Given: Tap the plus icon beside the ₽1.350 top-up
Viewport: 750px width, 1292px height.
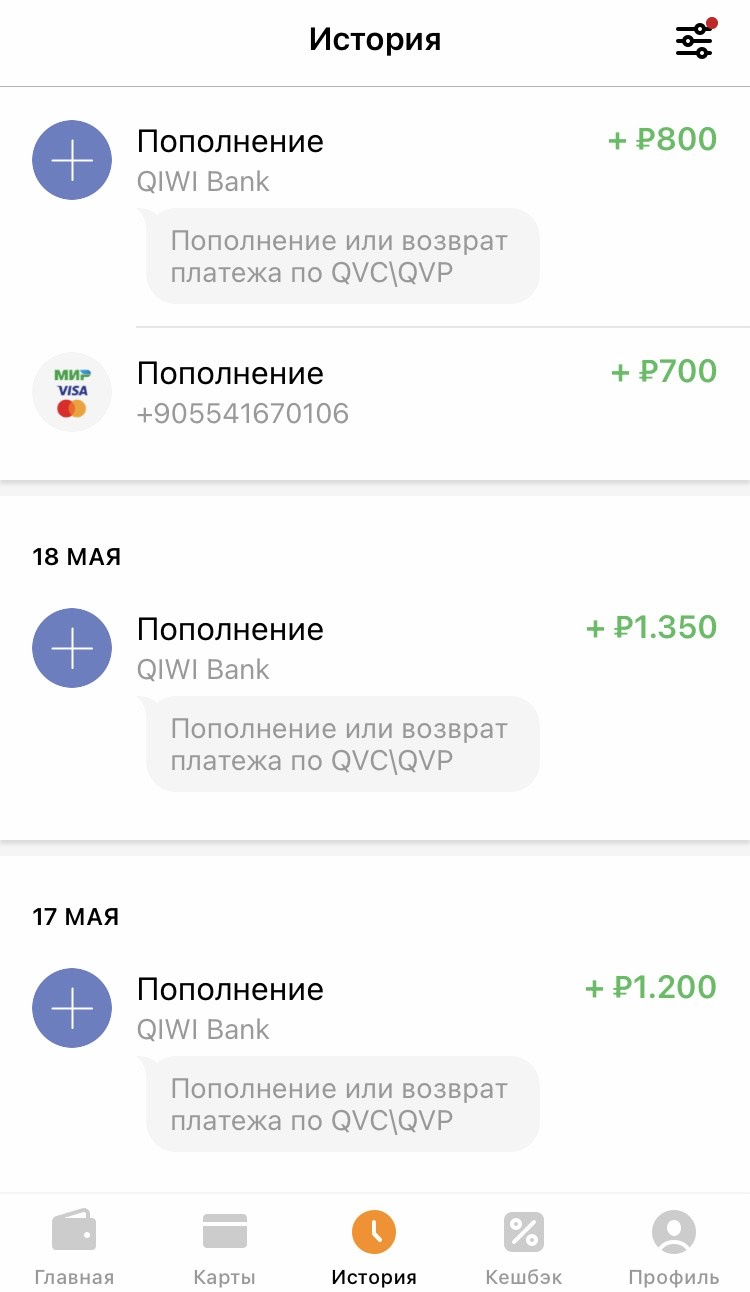Looking at the screenshot, I should (72, 648).
